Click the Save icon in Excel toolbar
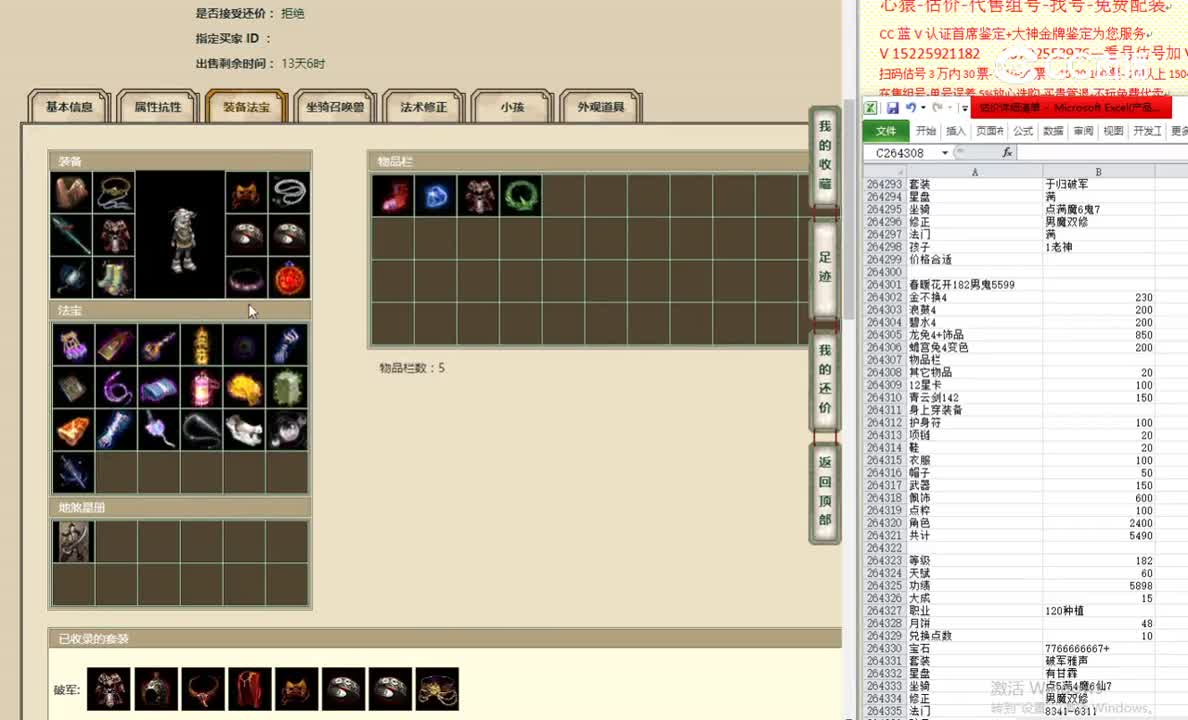 click(x=893, y=108)
